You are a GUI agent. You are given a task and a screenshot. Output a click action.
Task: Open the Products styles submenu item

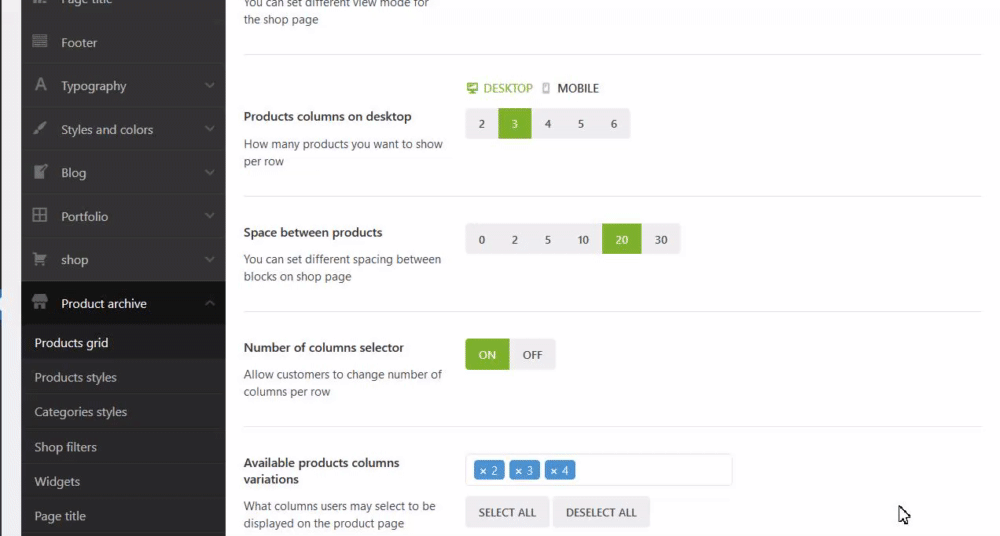coord(76,377)
